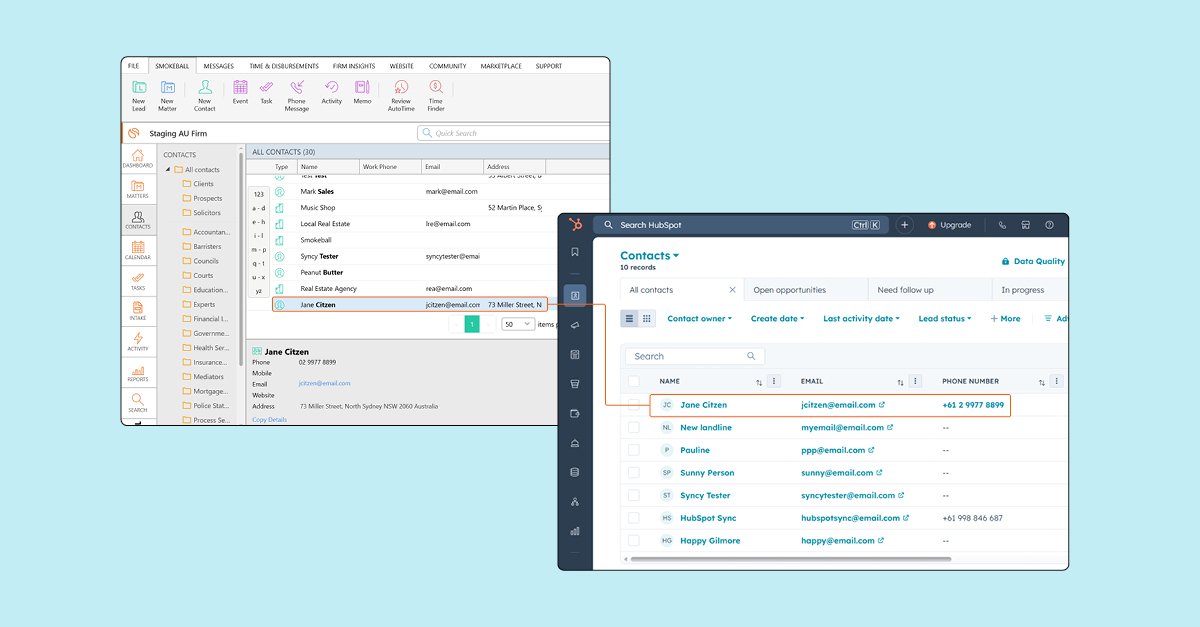Screen dimensions: 1200x627
Task: Open HubSpot reporting bar-chart icon
Action: tap(575, 531)
